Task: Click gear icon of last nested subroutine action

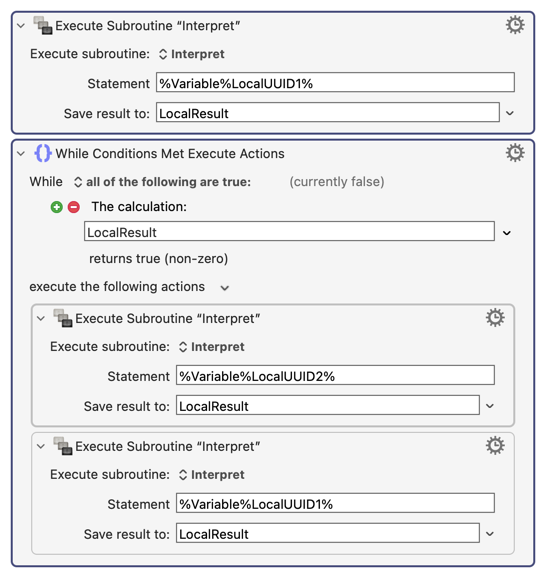Action: pos(495,446)
